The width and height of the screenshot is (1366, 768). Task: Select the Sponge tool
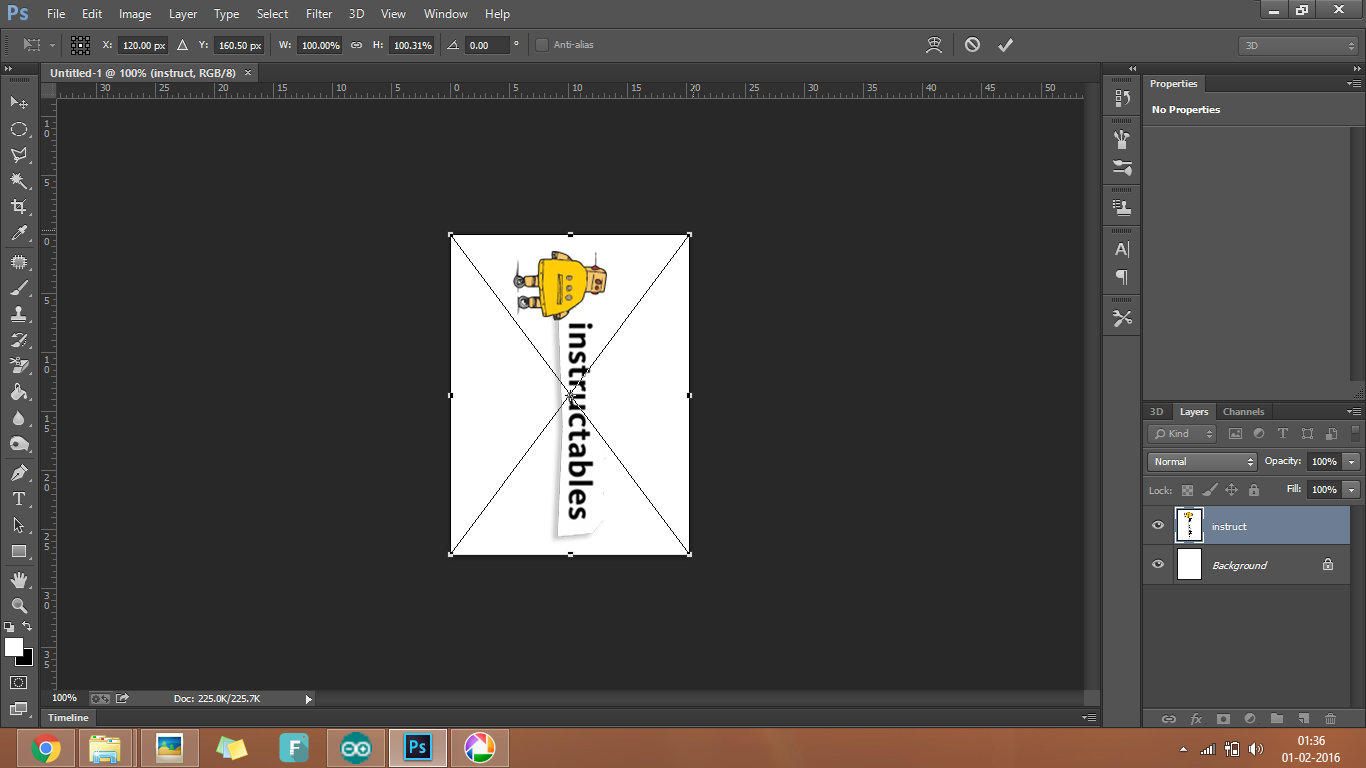pyautogui.click(x=19, y=445)
